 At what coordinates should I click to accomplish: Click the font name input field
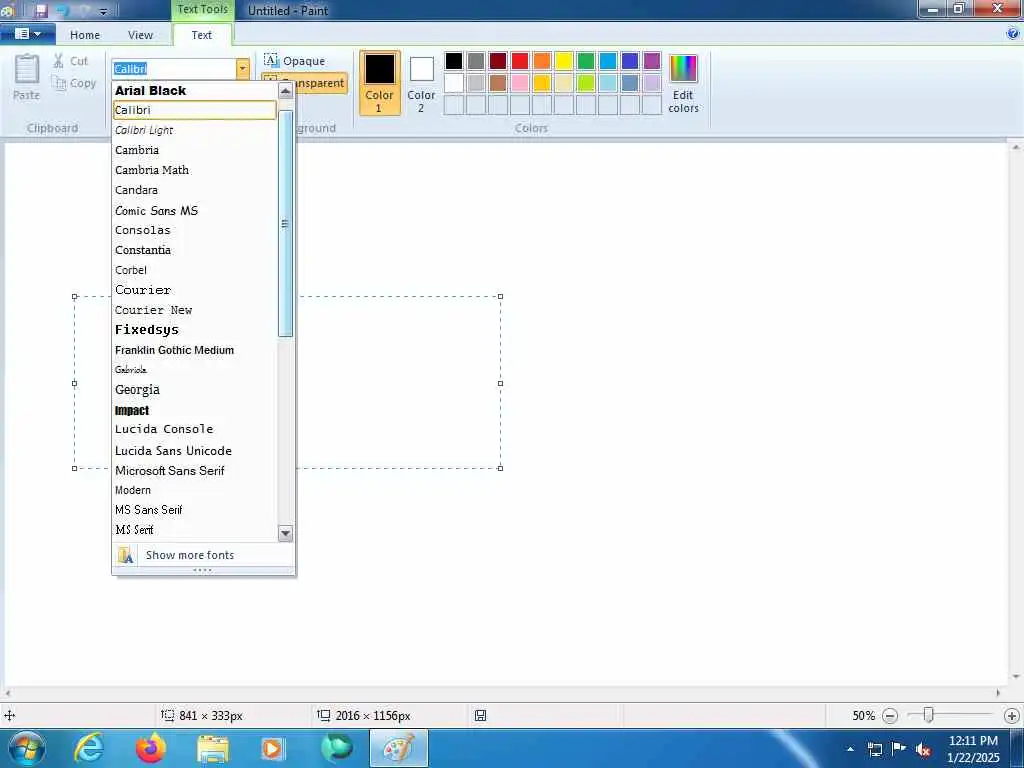pos(174,69)
